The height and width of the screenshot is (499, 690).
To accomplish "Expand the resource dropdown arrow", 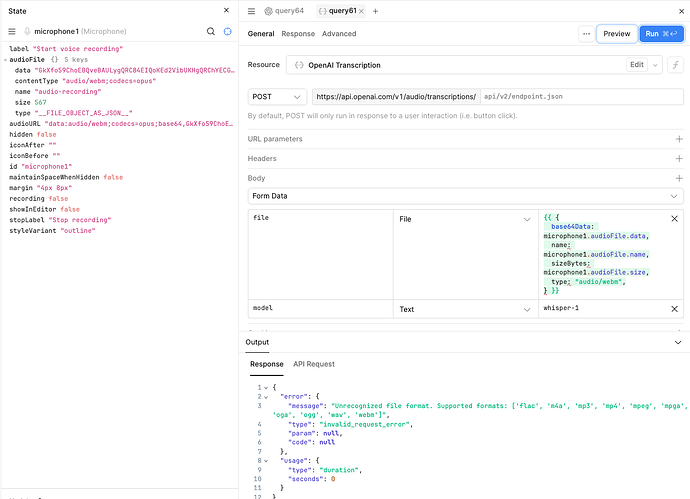I will tap(655, 65).
